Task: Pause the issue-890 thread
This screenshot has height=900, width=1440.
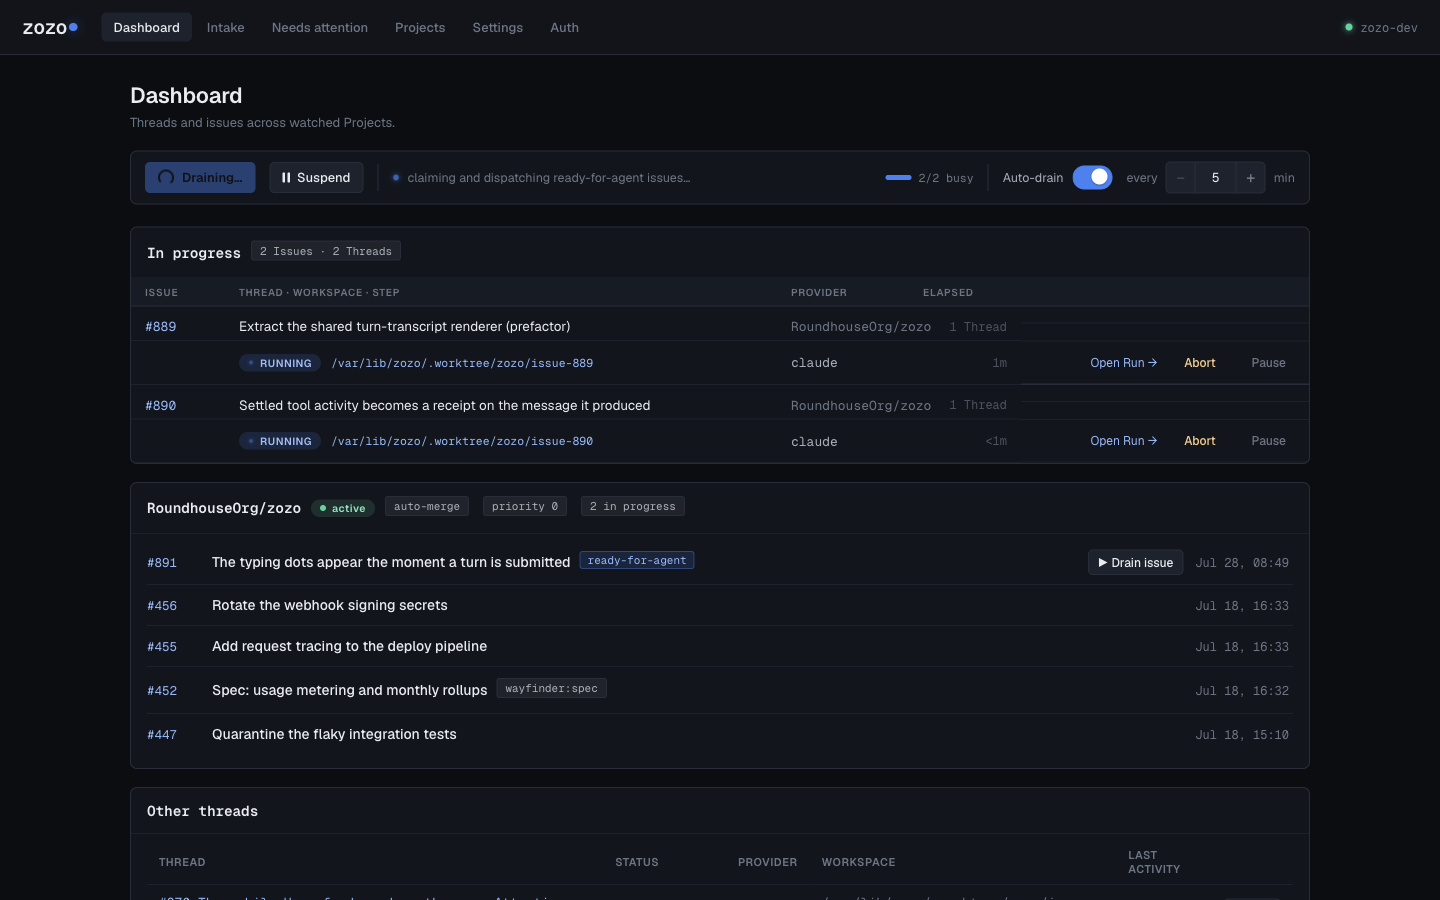Action: click(1268, 441)
